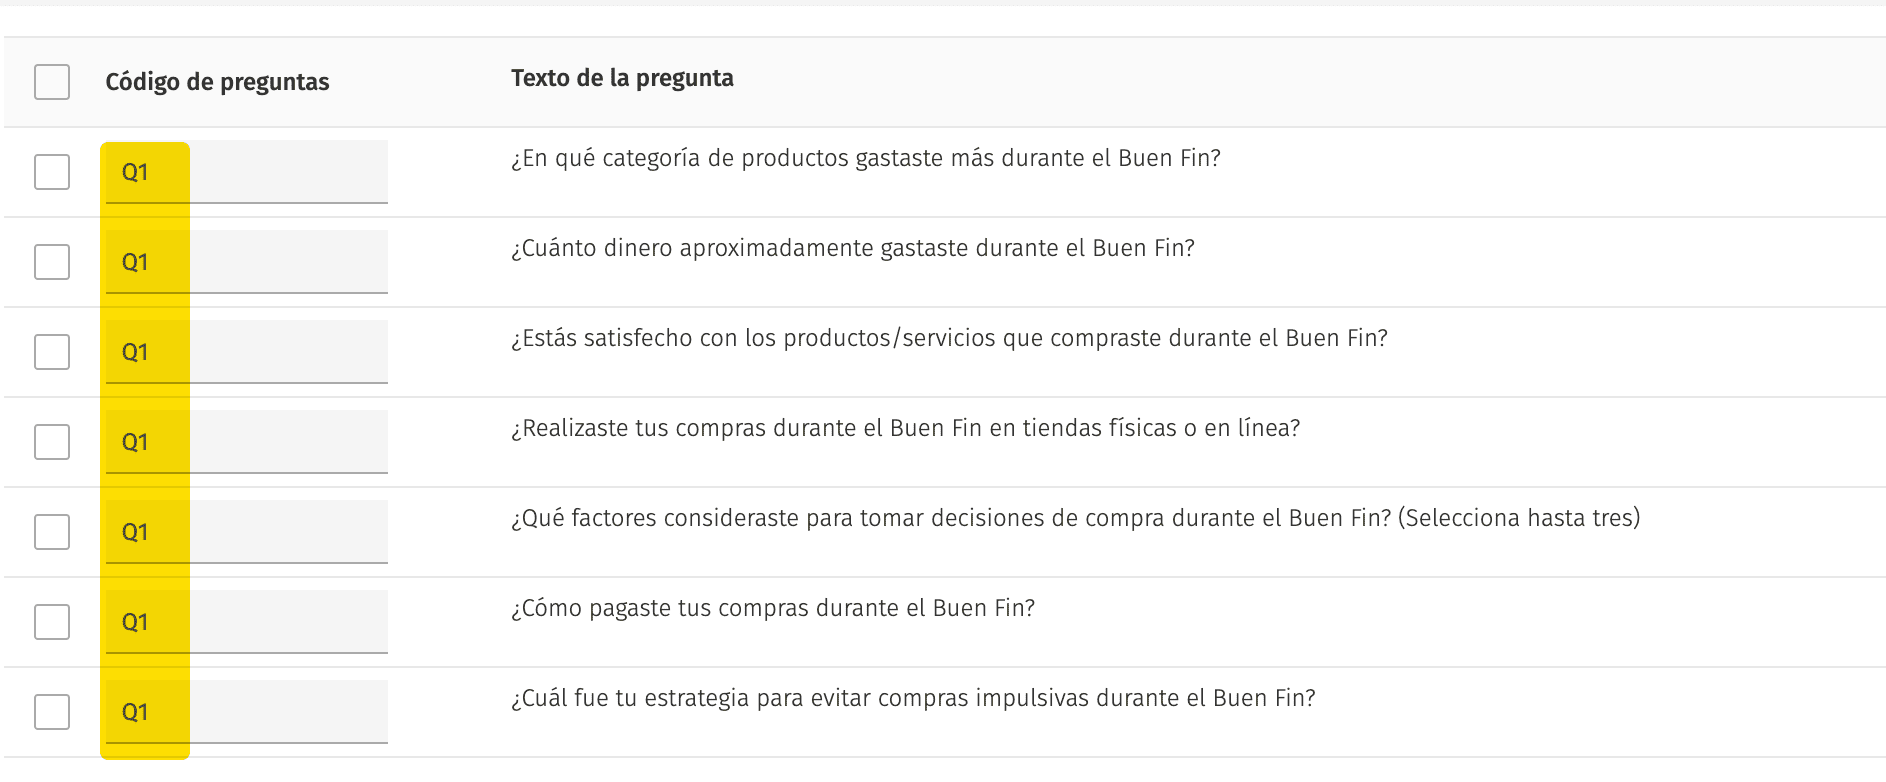Click the 'Texto de la pregunta' column header
Viewport: 1886px width, 782px height.
[622, 78]
